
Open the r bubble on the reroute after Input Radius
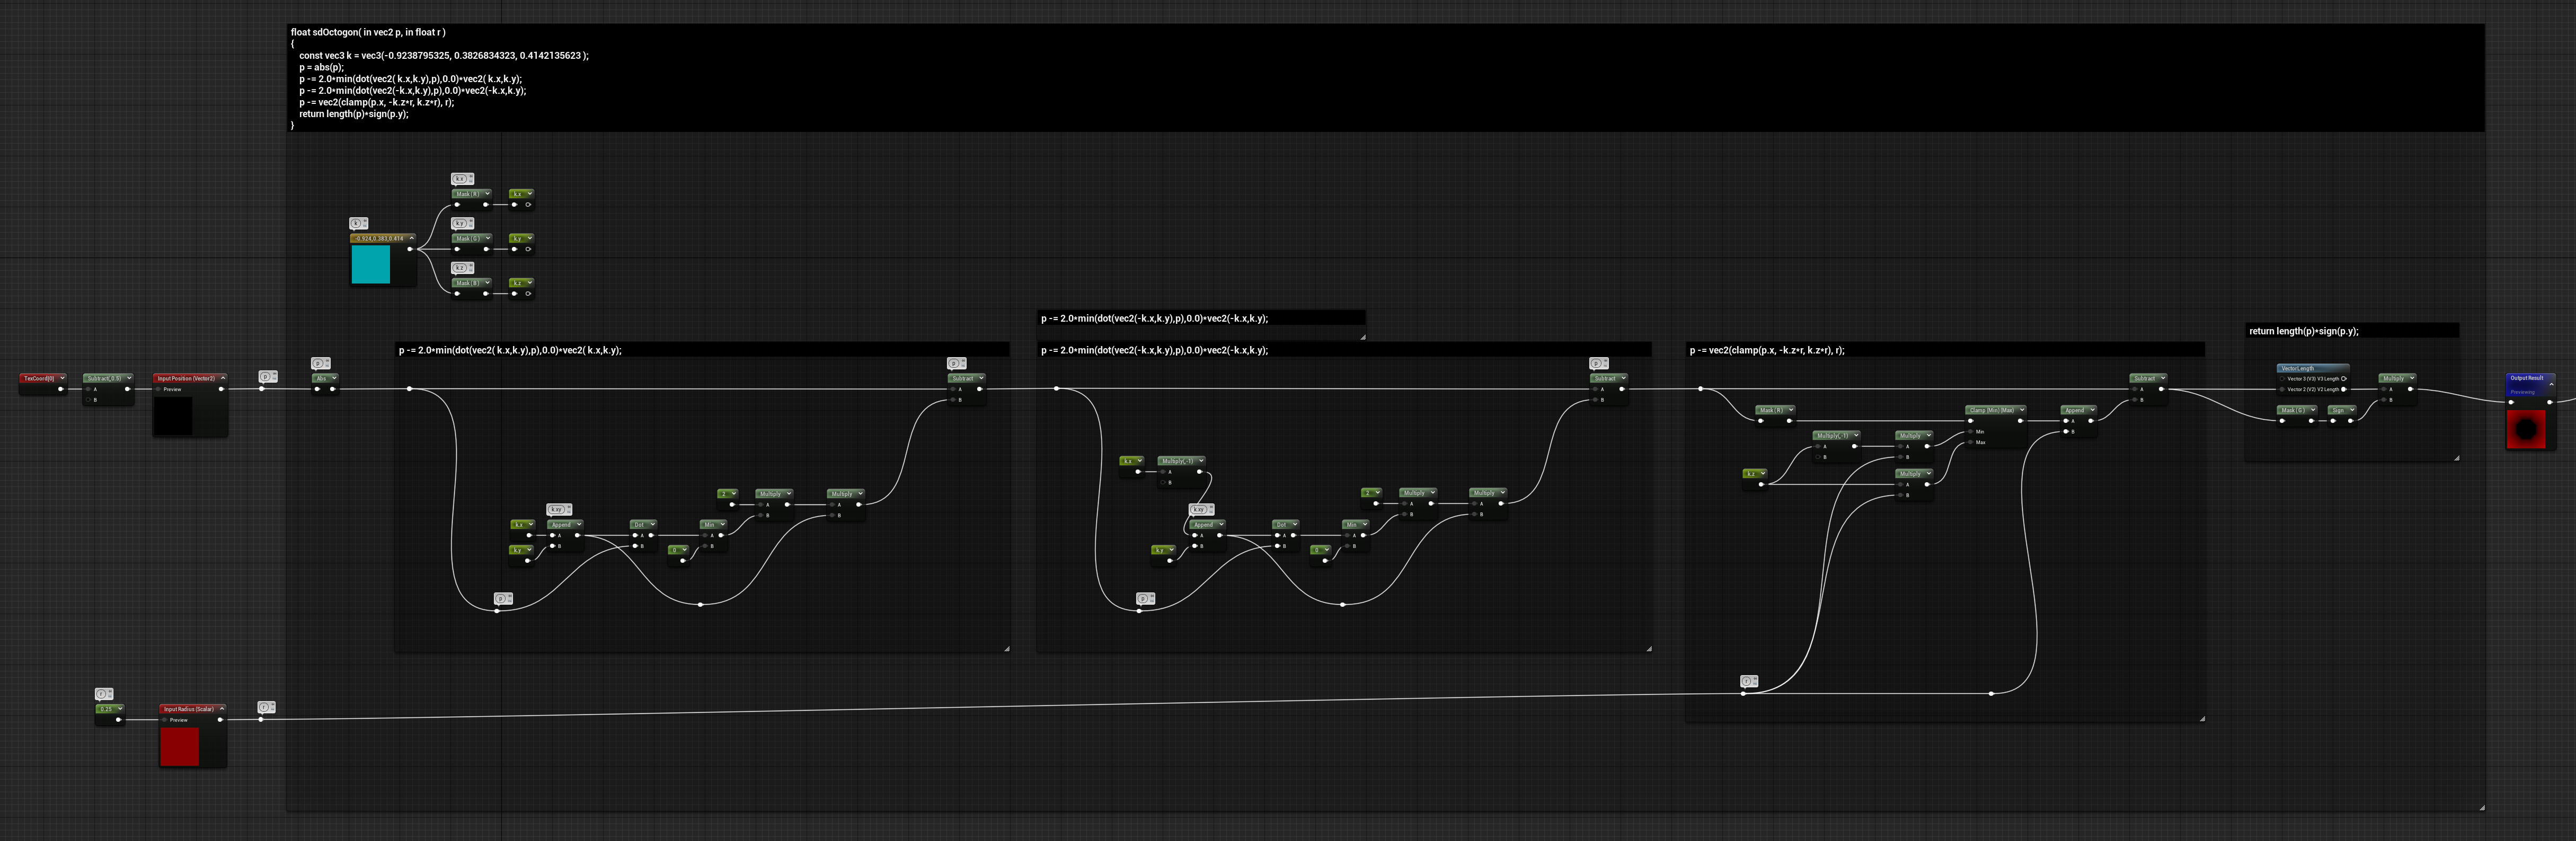(266, 707)
